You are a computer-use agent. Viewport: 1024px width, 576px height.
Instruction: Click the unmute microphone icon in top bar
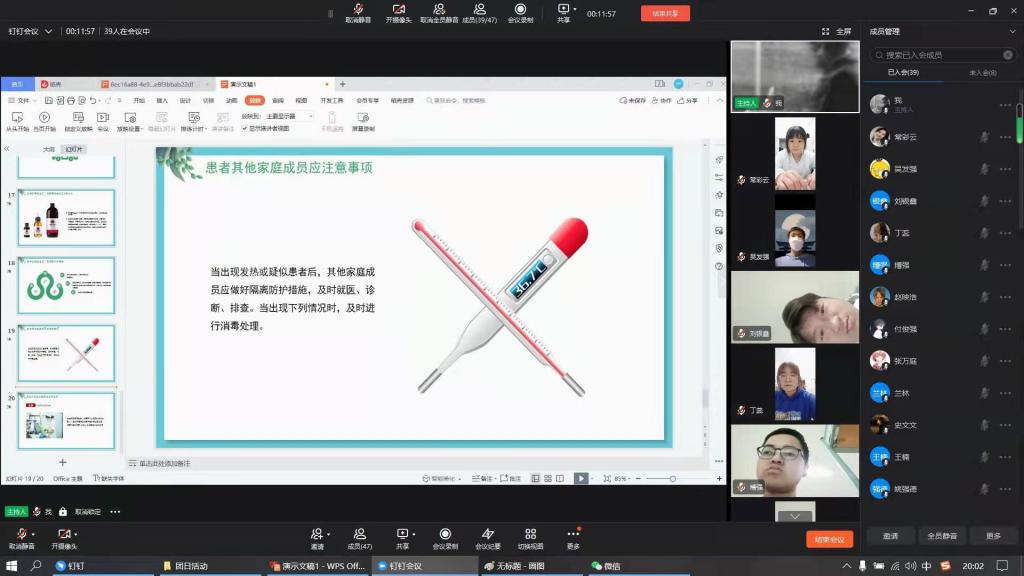(x=358, y=10)
